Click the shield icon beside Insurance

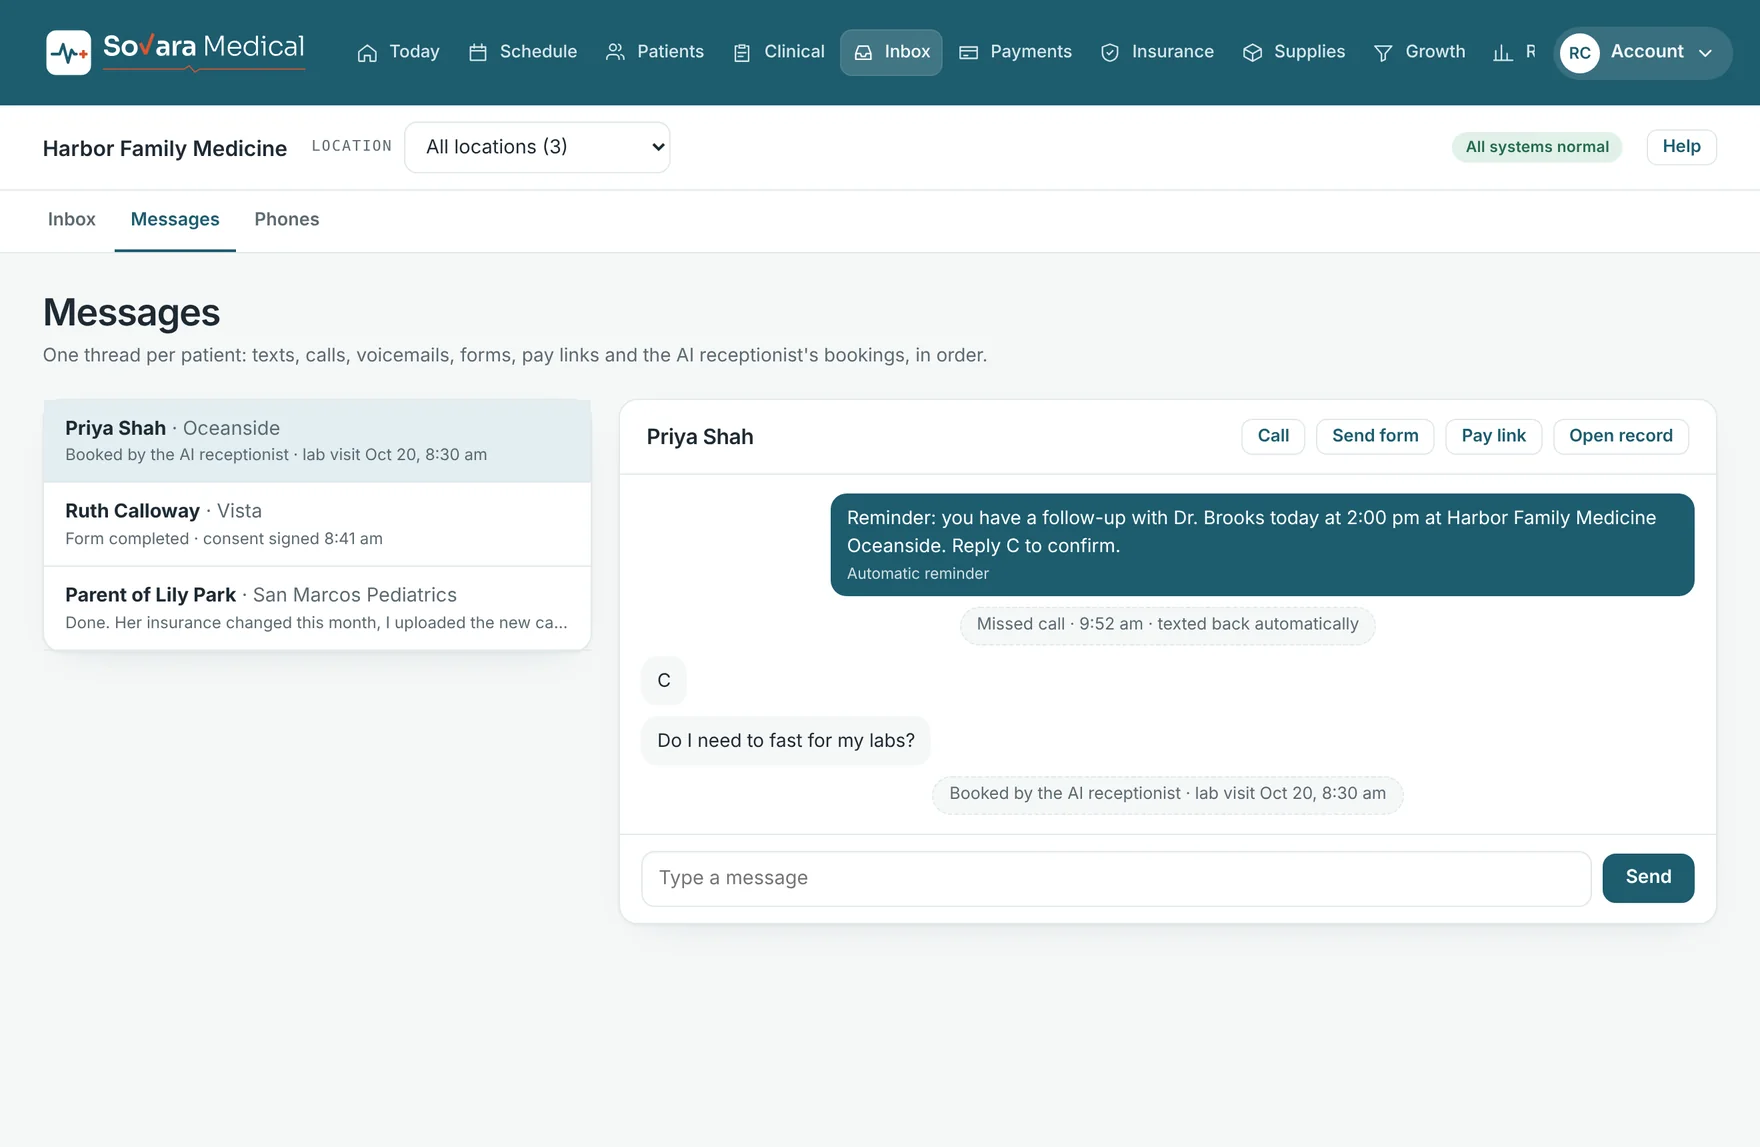point(1110,53)
